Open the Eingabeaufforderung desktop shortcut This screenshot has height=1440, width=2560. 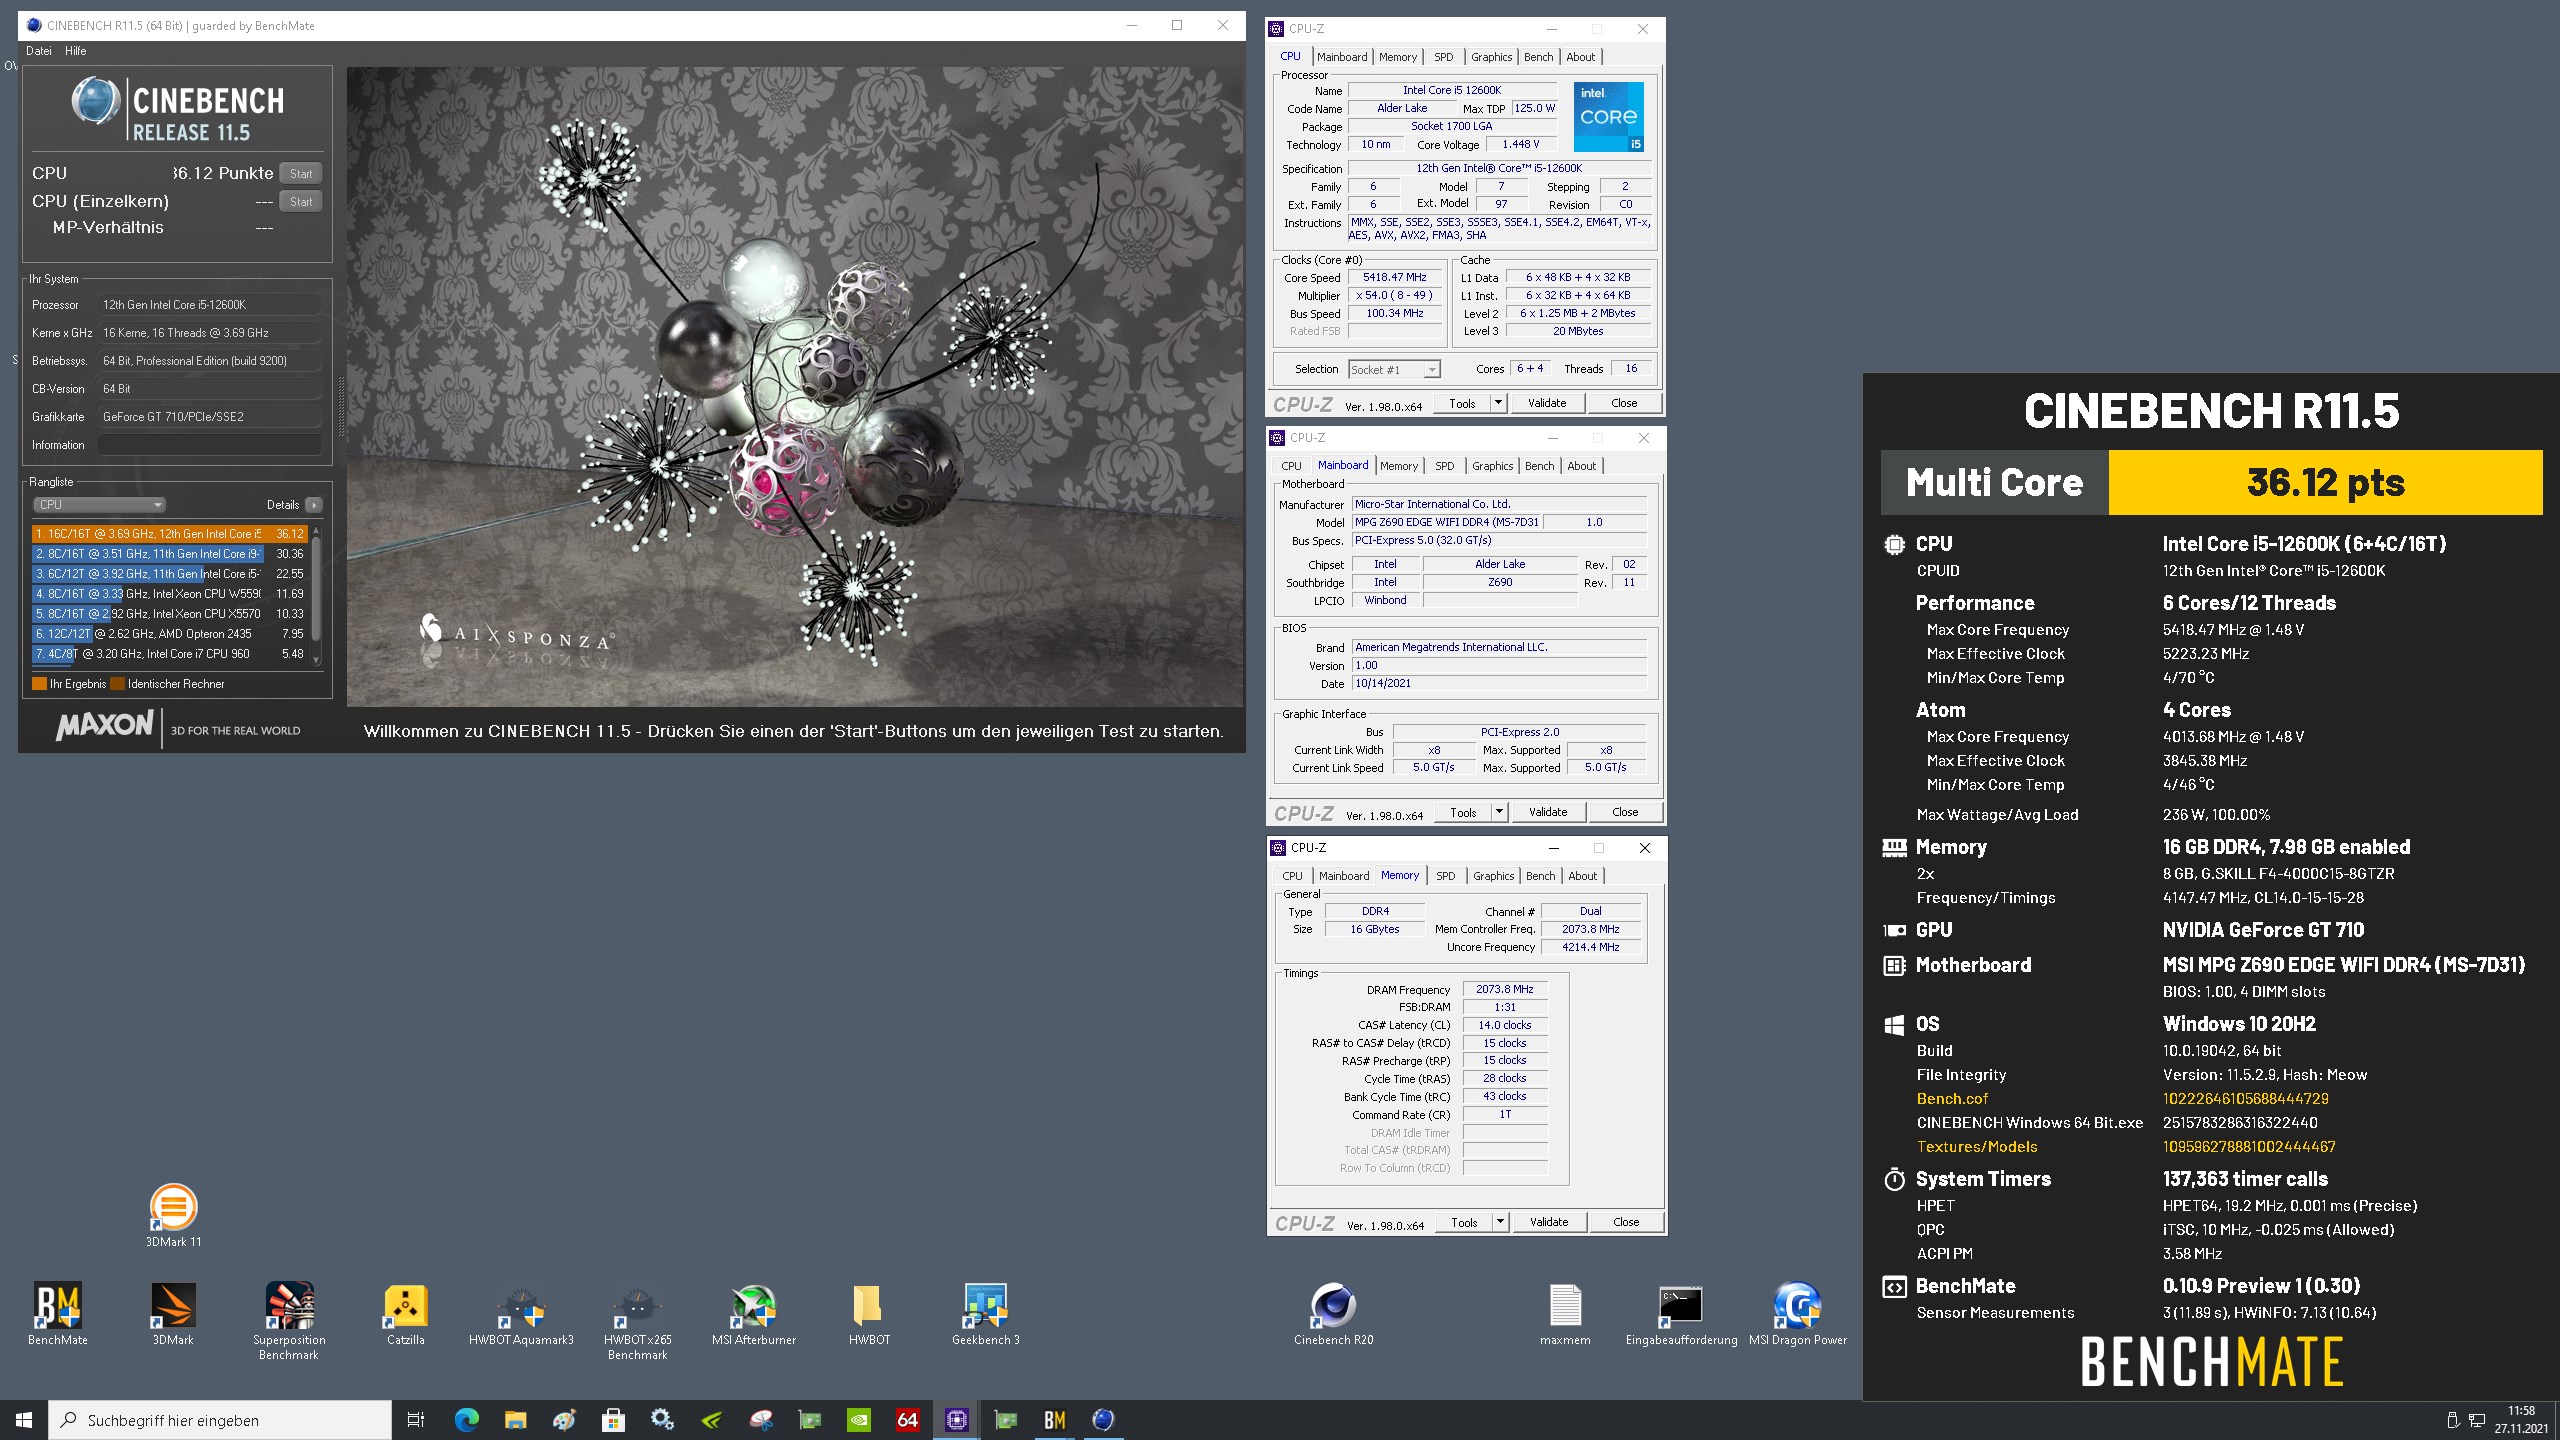[1681, 1314]
